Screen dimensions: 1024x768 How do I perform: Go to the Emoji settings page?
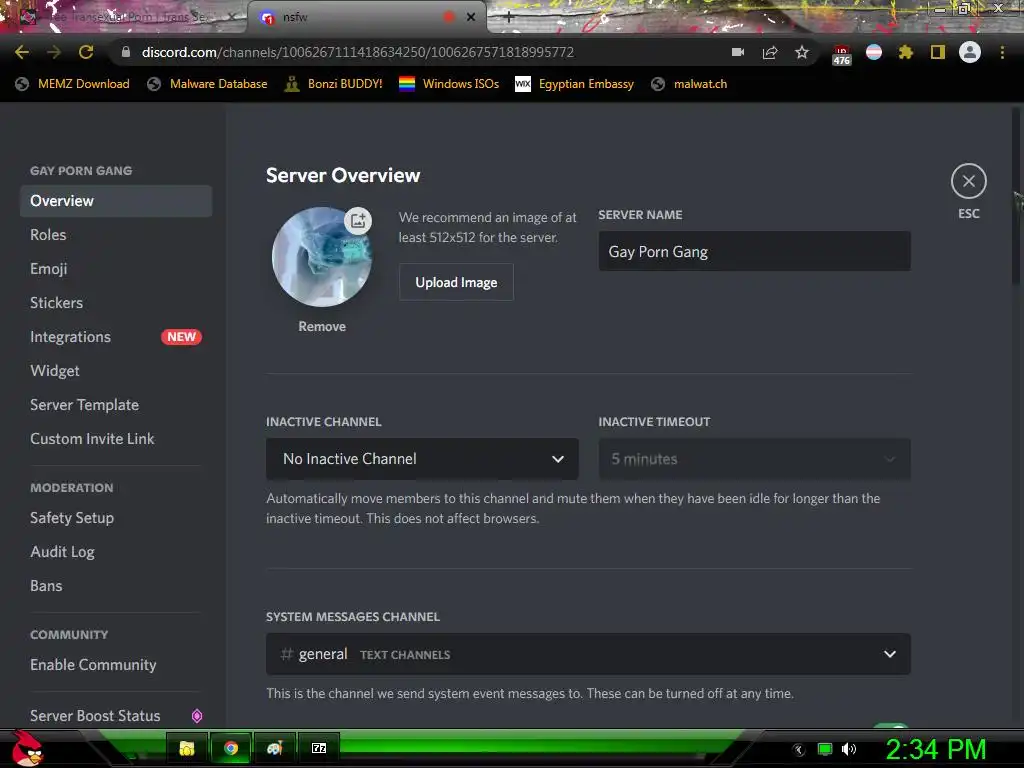click(x=116, y=268)
